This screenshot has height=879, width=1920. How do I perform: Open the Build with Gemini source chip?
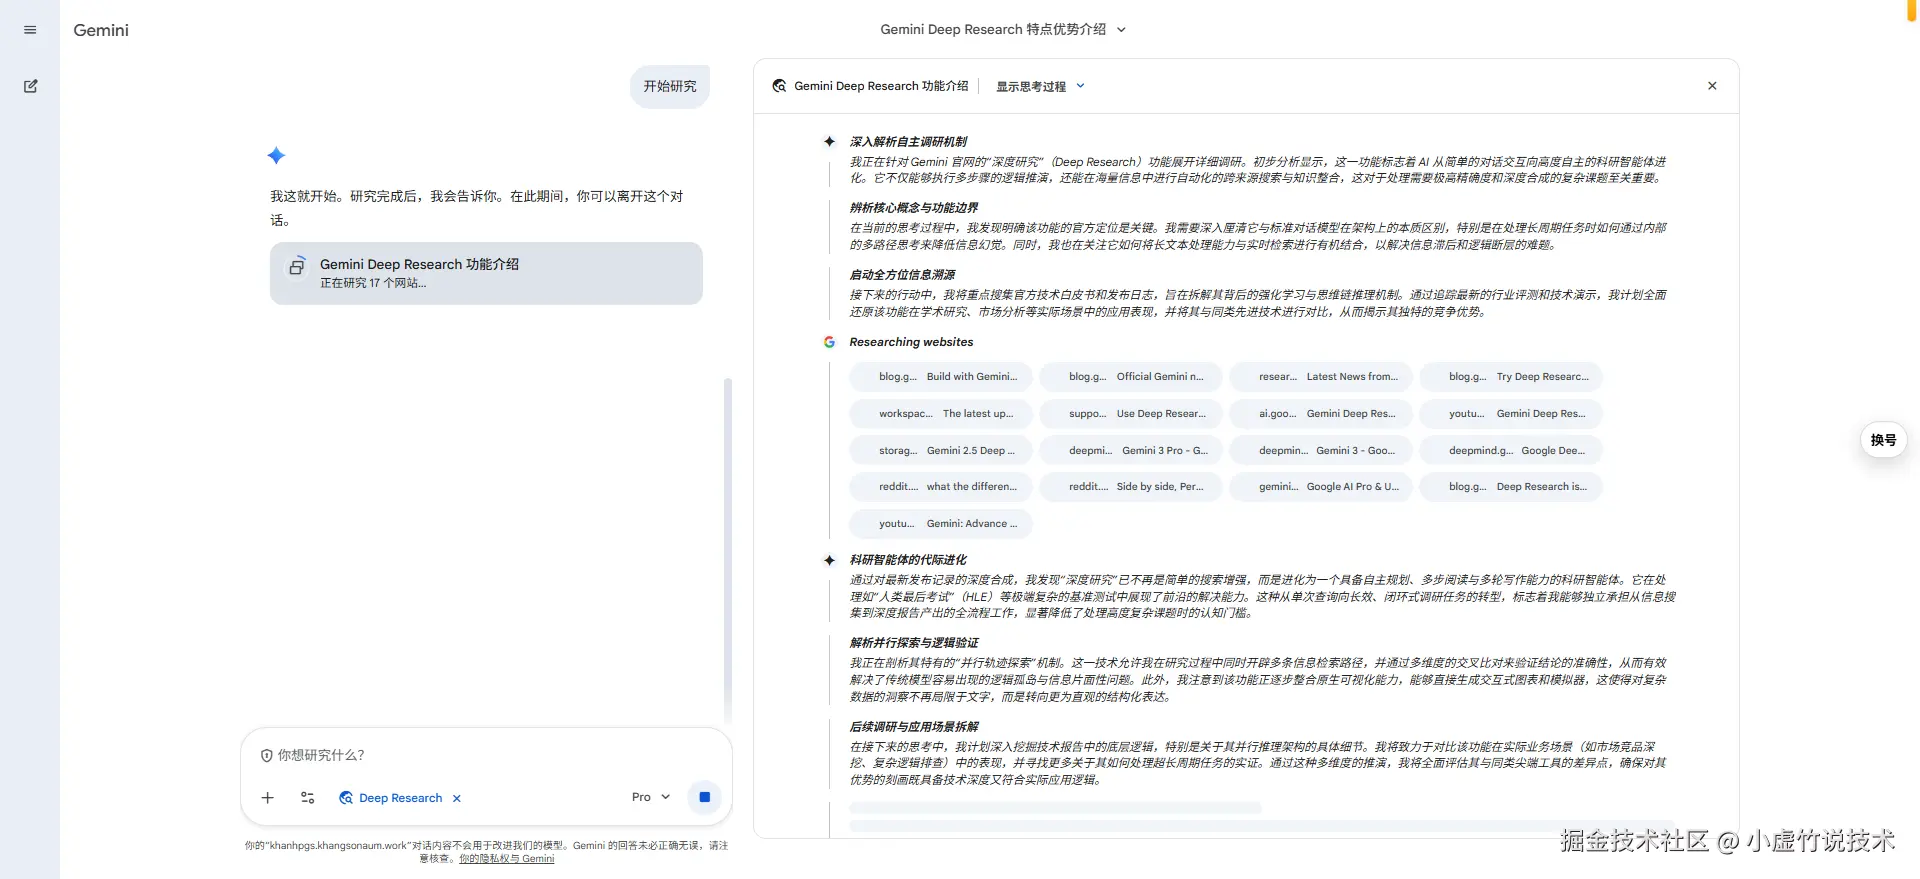click(x=941, y=377)
